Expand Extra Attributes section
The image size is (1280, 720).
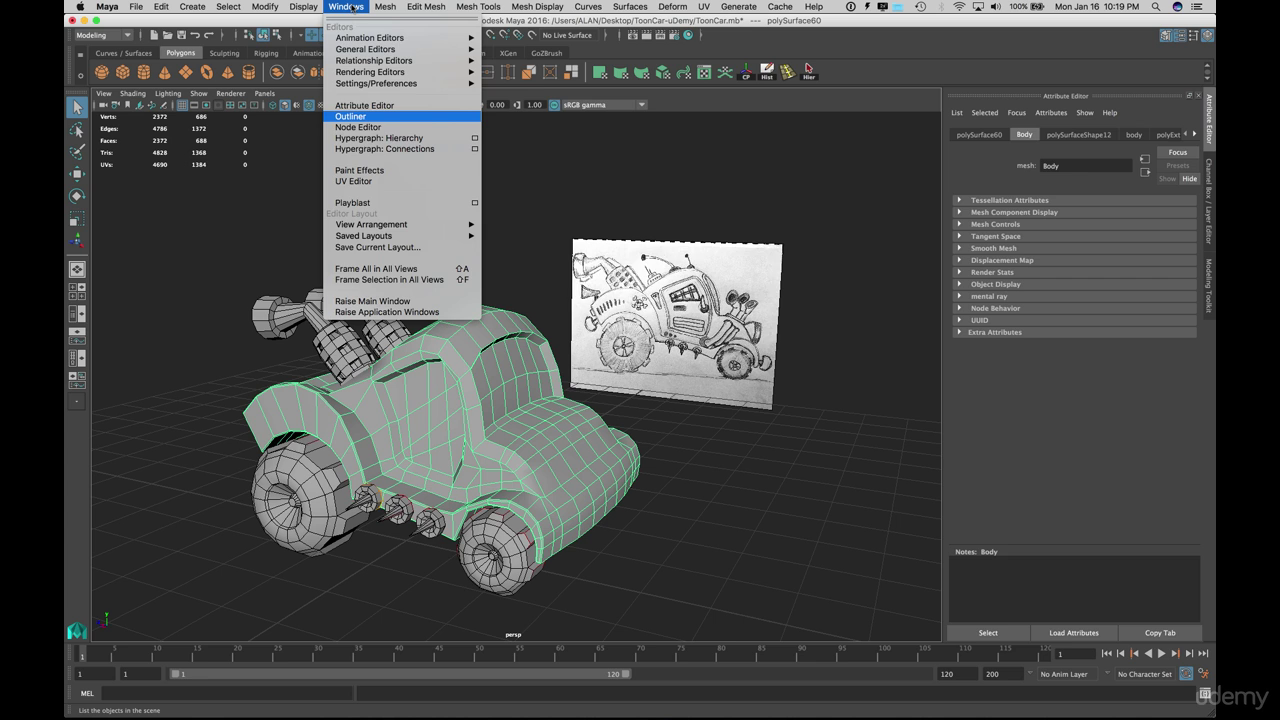coord(1074,332)
